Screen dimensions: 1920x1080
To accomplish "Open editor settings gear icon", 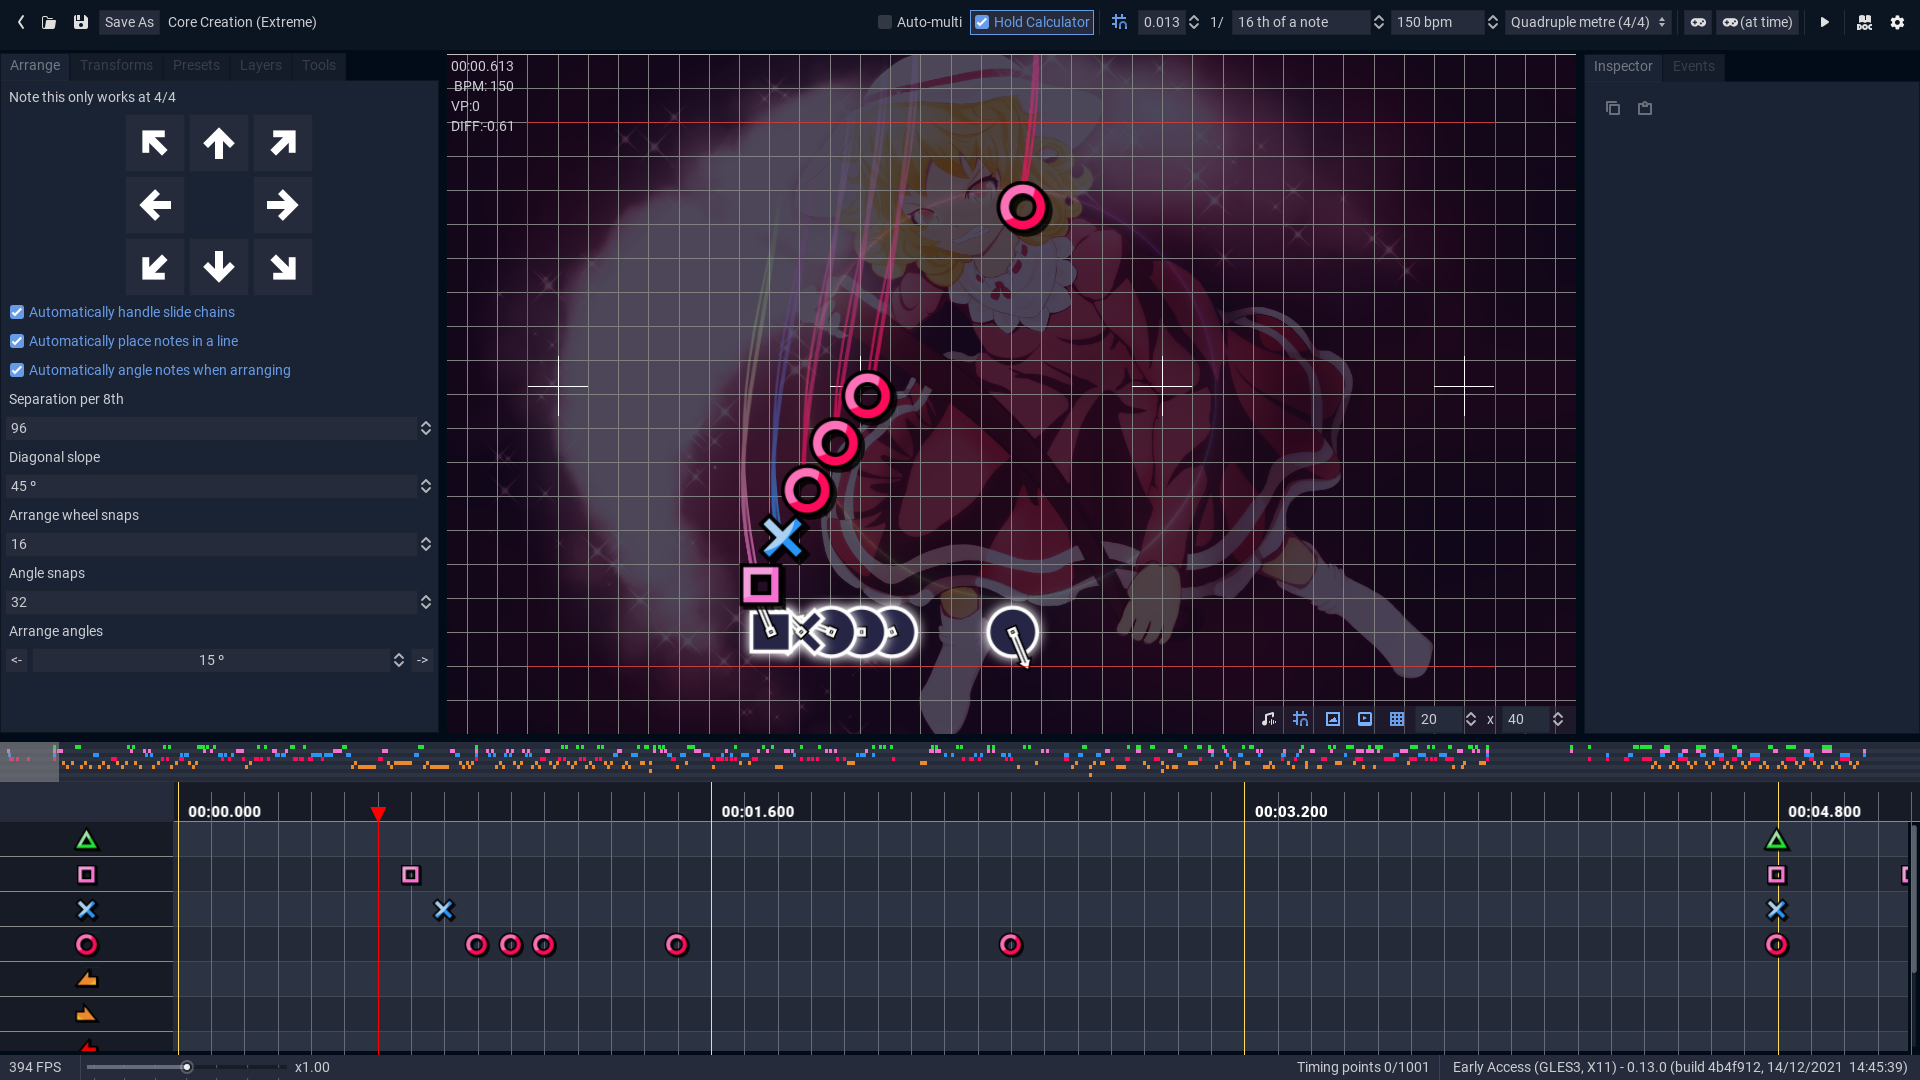I will point(1897,22).
